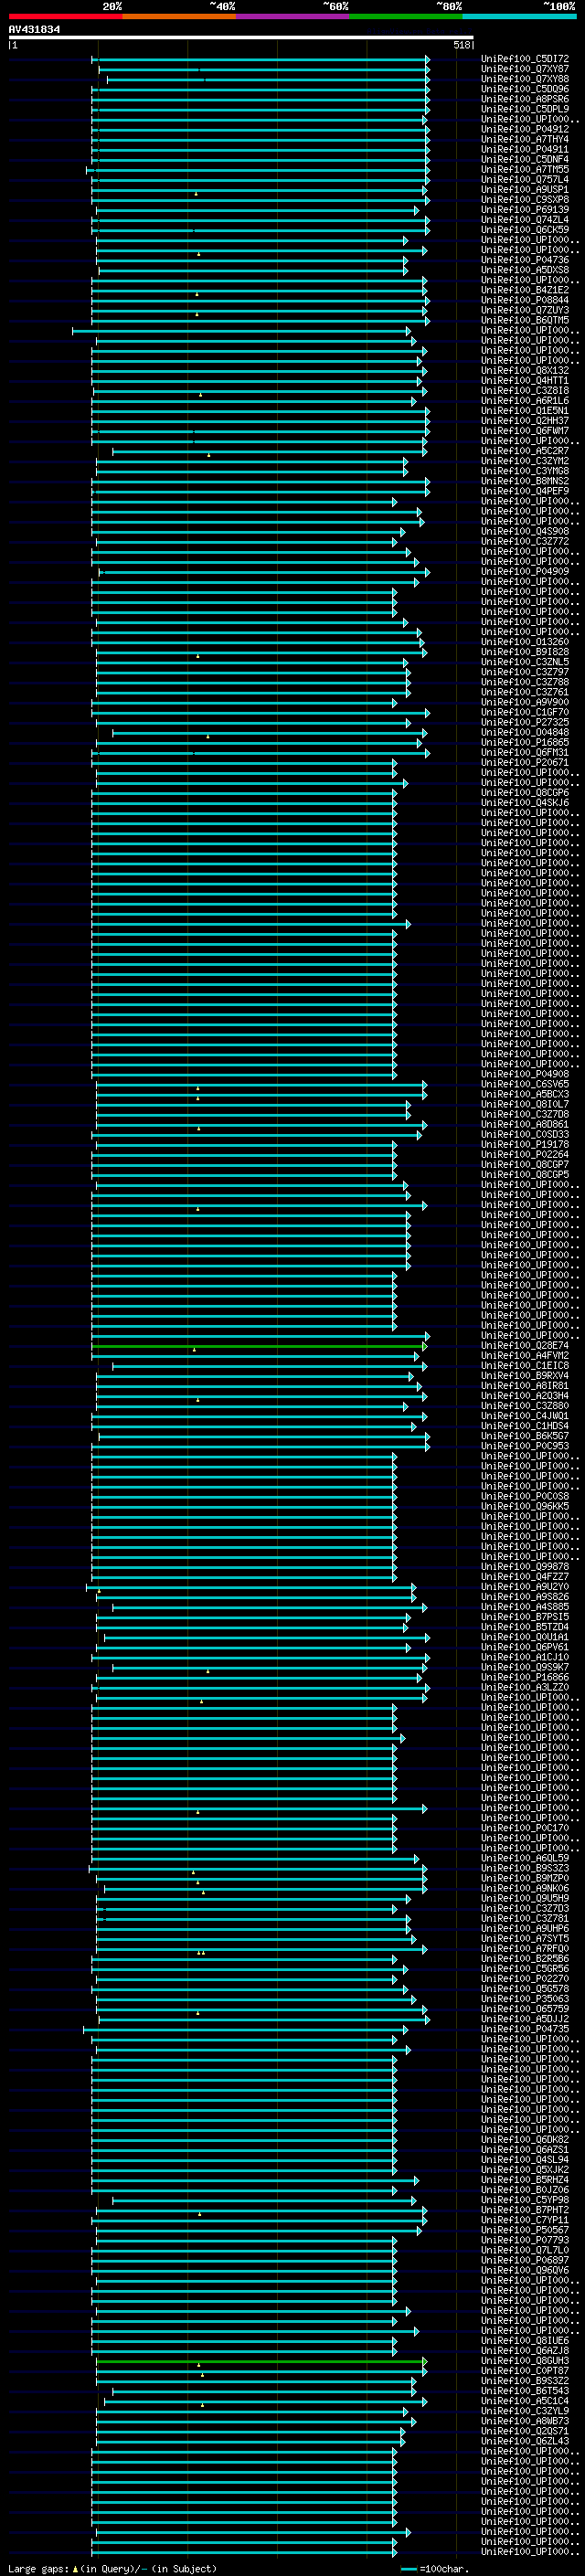585x2576 pixels.
Task: Click the purple ~60% identity legend segment
Action: click(x=292, y=16)
